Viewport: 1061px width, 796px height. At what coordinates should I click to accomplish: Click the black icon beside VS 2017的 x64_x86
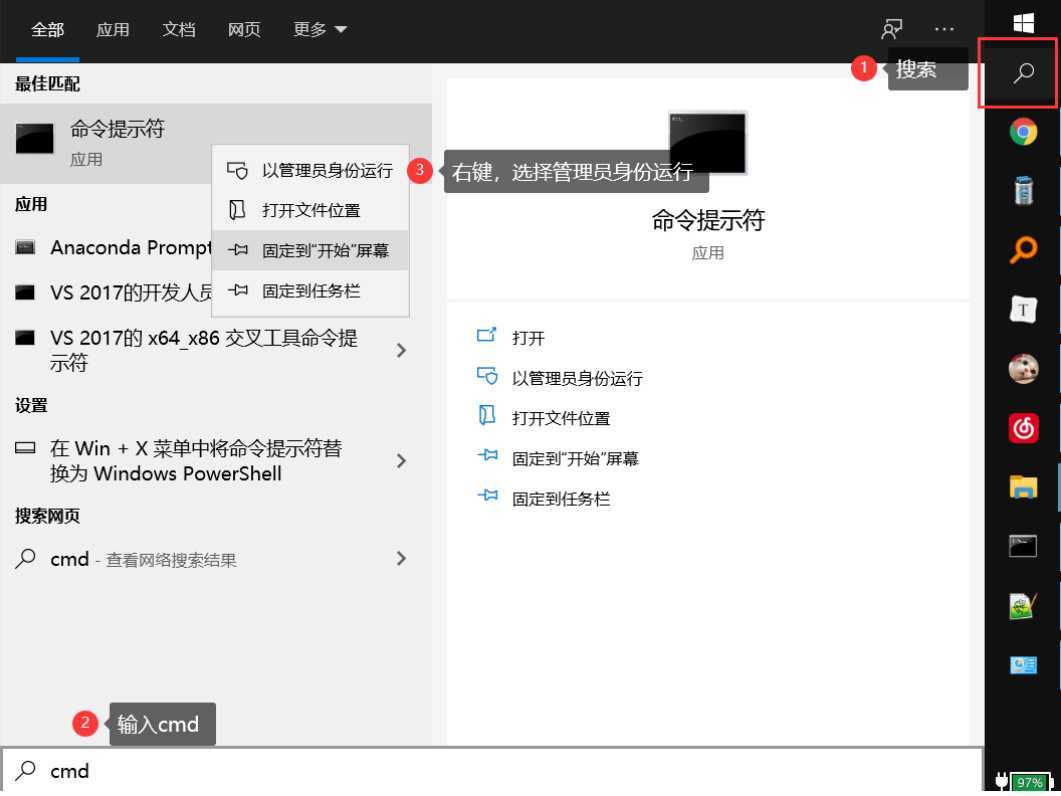pos(25,337)
